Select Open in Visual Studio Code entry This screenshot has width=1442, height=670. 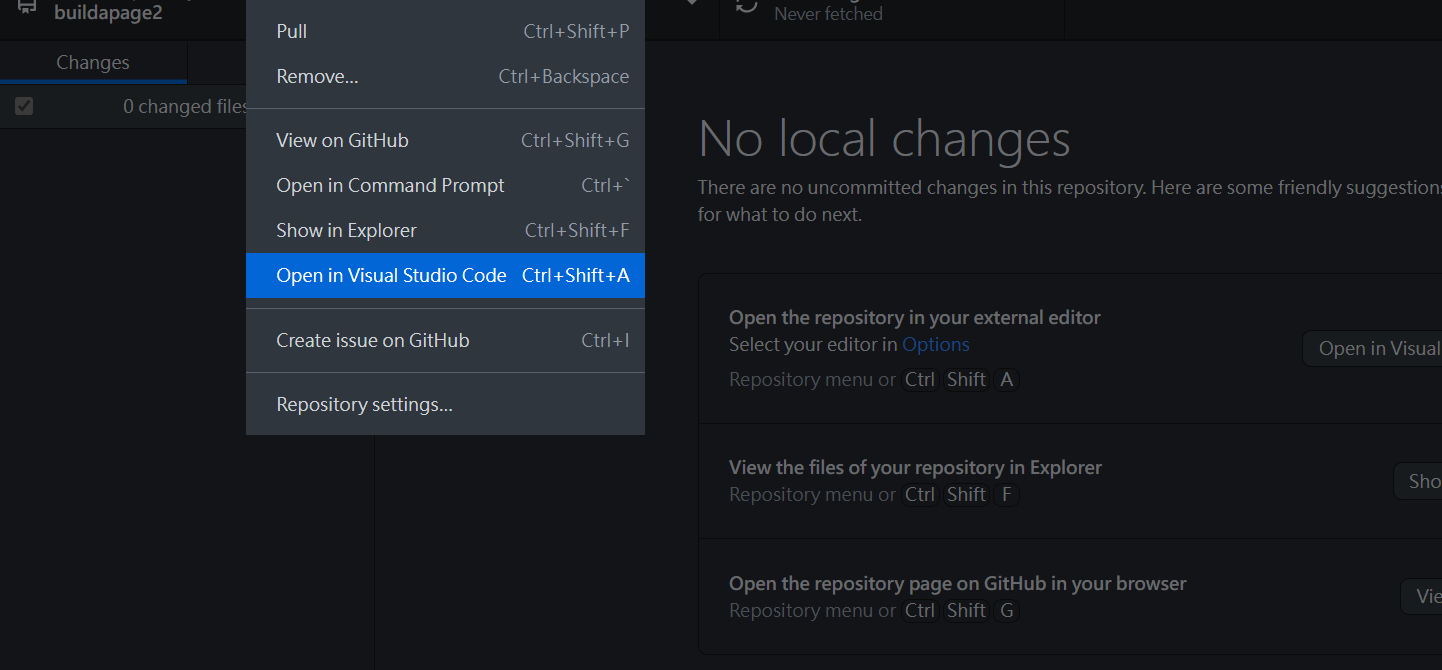(x=445, y=275)
